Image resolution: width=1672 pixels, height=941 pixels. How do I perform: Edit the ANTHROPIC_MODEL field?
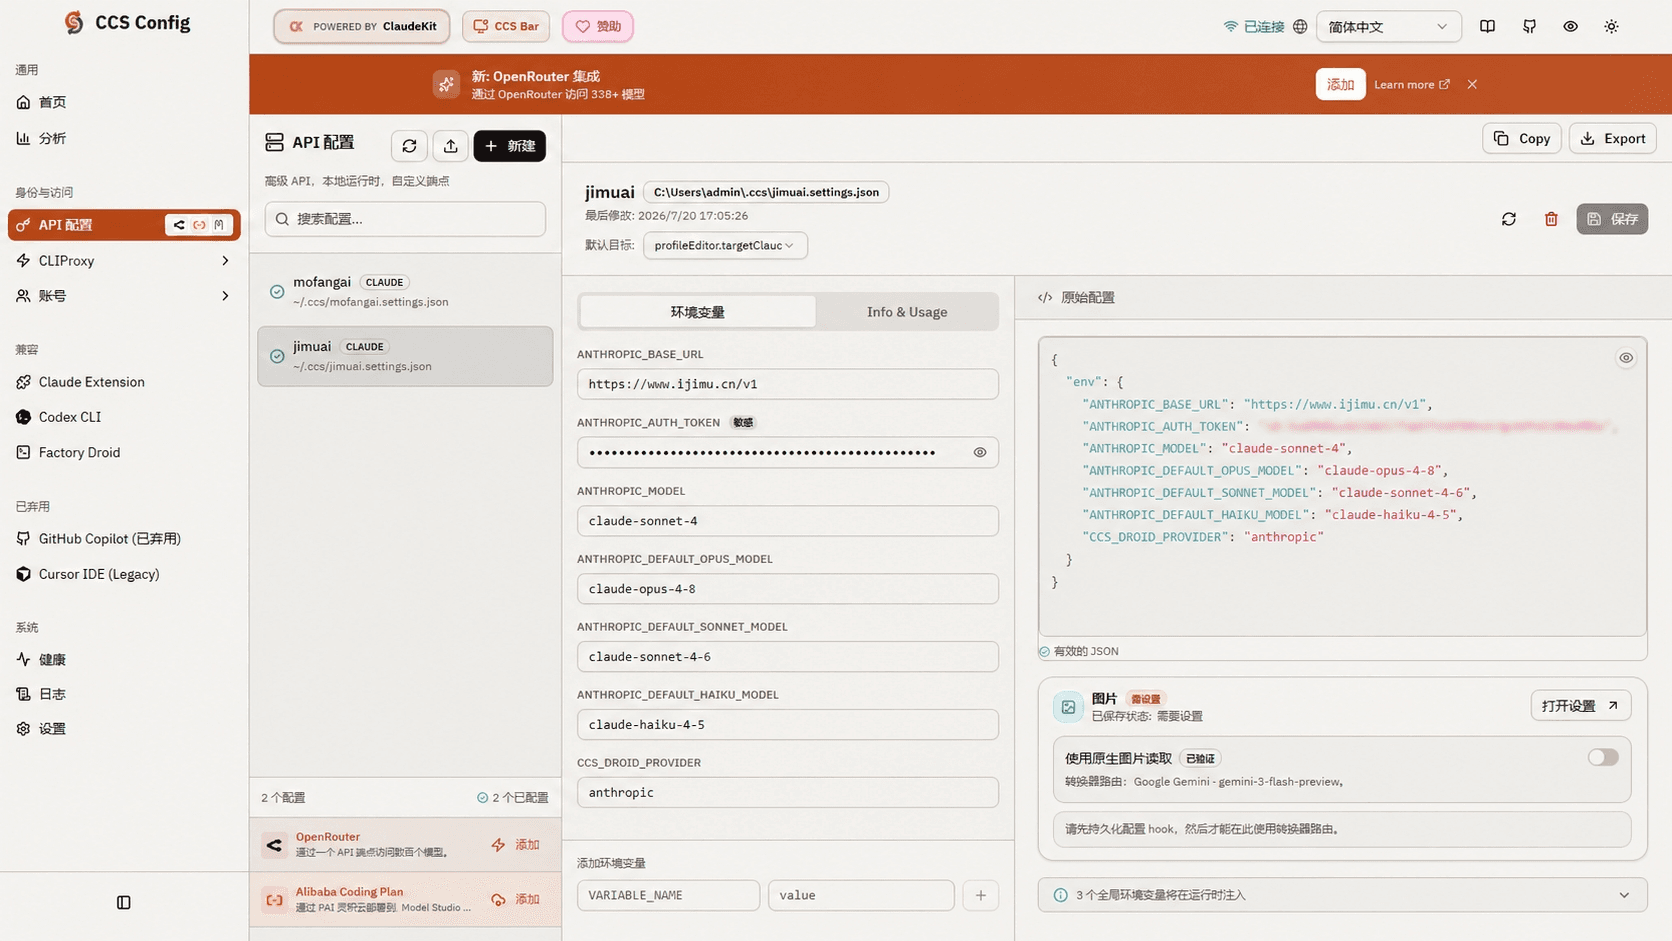pos(788,521)
